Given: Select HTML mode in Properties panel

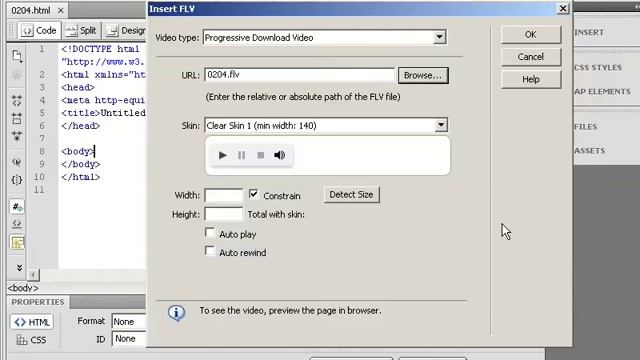Looking at the screenshot, I should point(32,322).
